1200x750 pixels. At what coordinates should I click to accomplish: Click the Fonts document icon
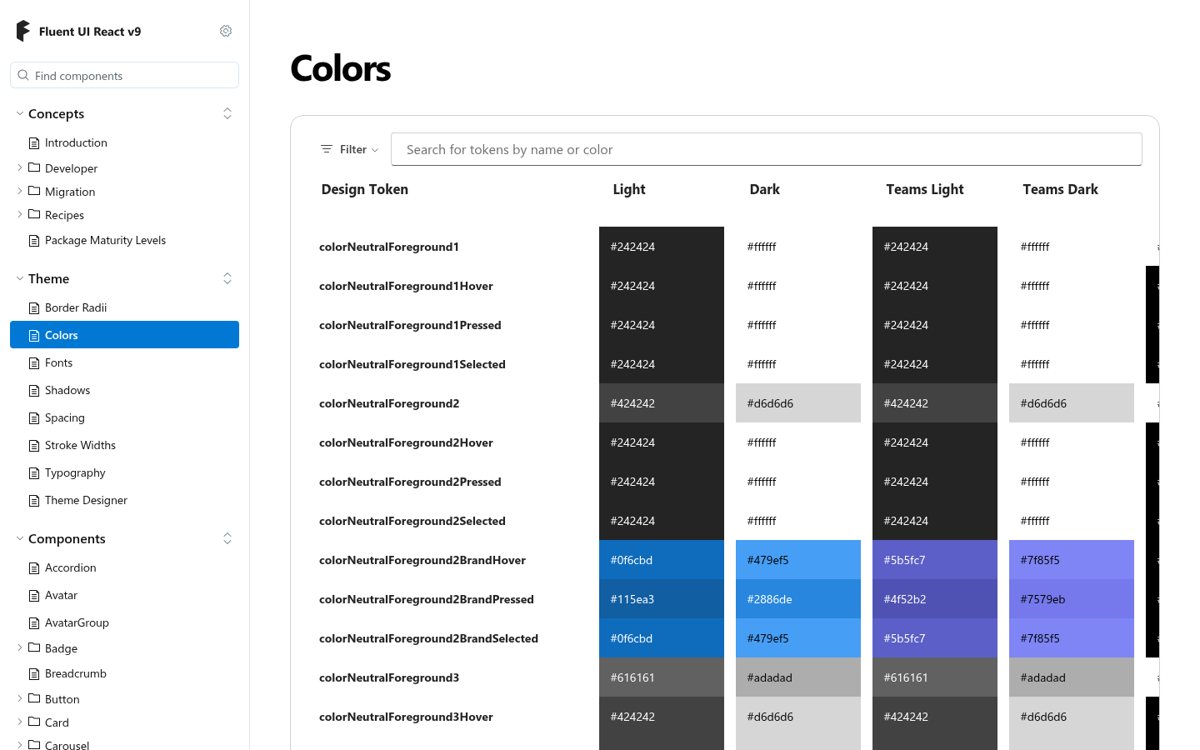34,363
